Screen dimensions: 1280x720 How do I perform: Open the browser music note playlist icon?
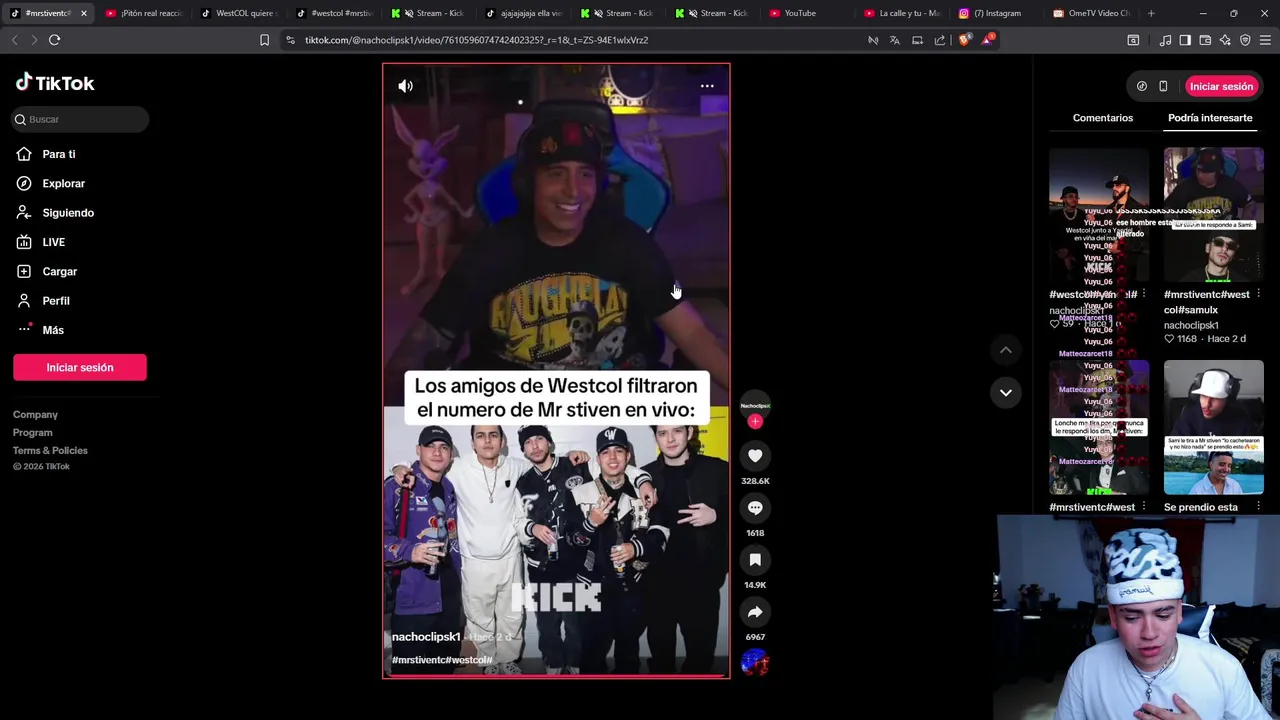[1165, 40]
